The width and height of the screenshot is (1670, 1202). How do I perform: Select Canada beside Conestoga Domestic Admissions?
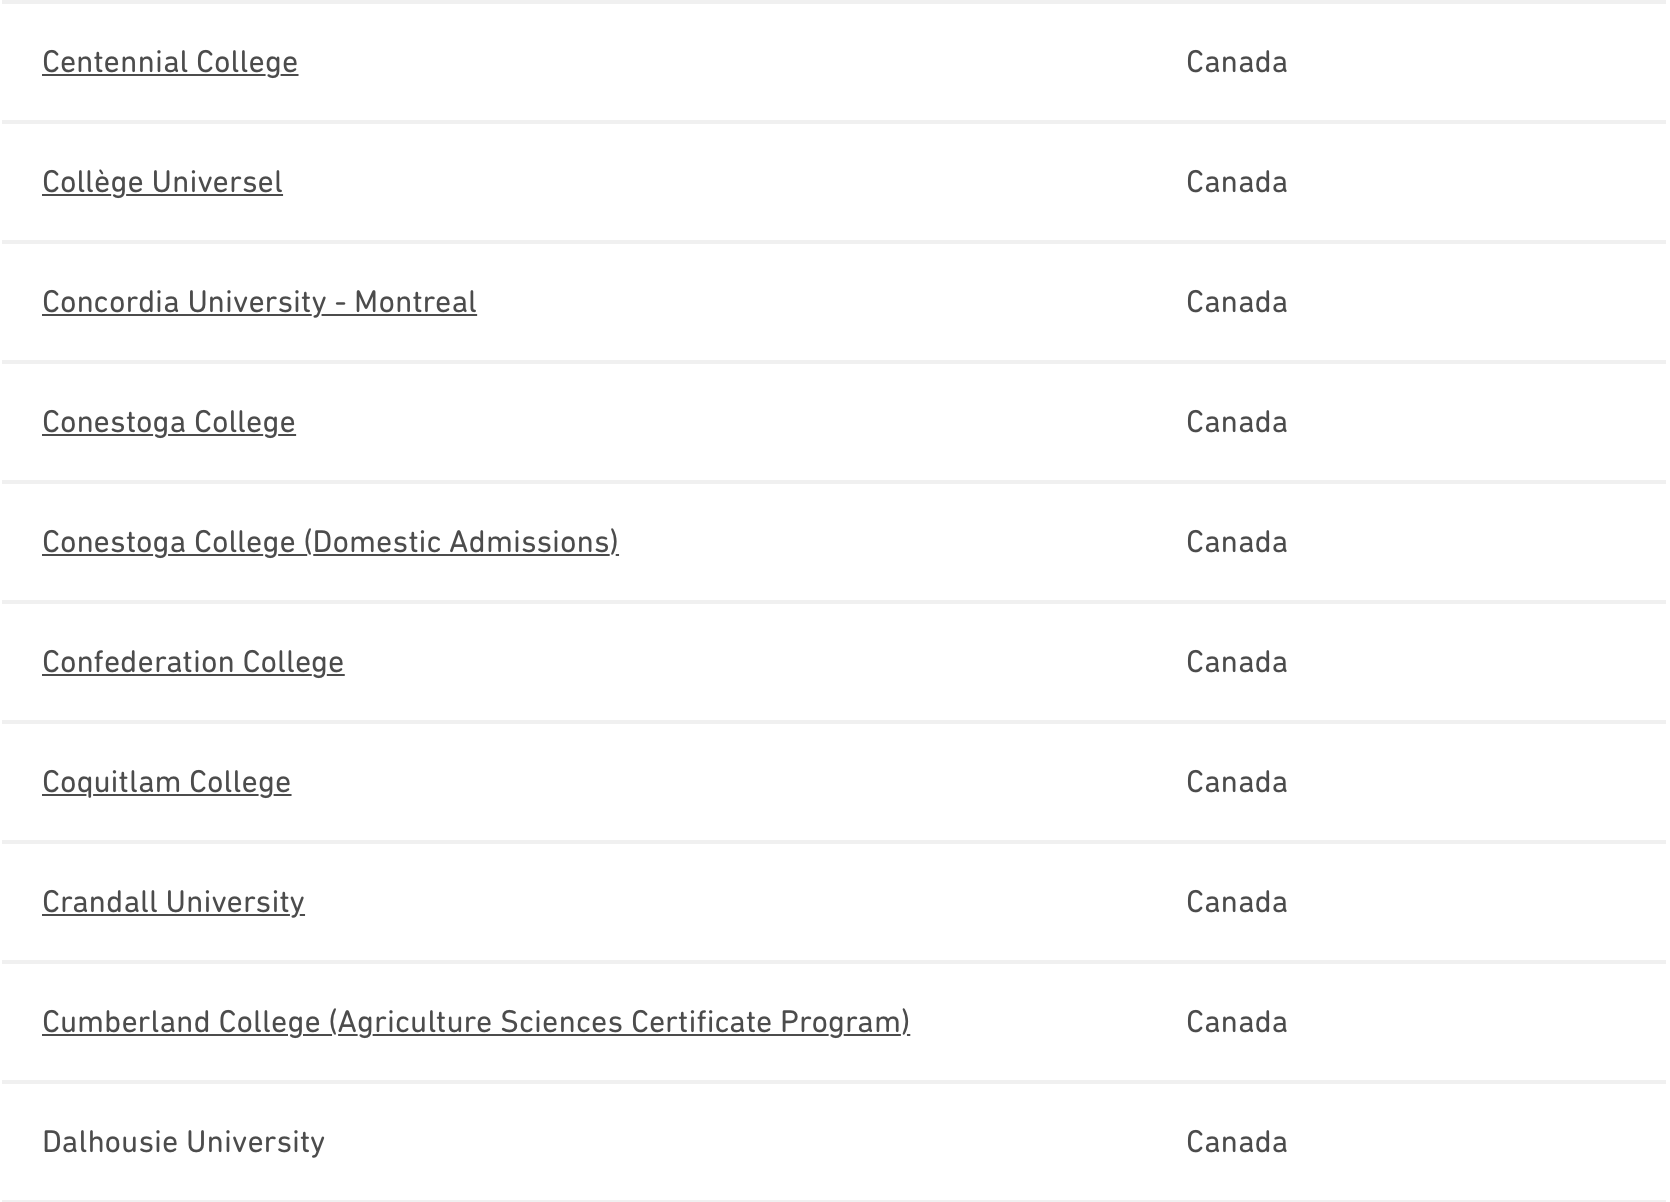pos(1236,542)
